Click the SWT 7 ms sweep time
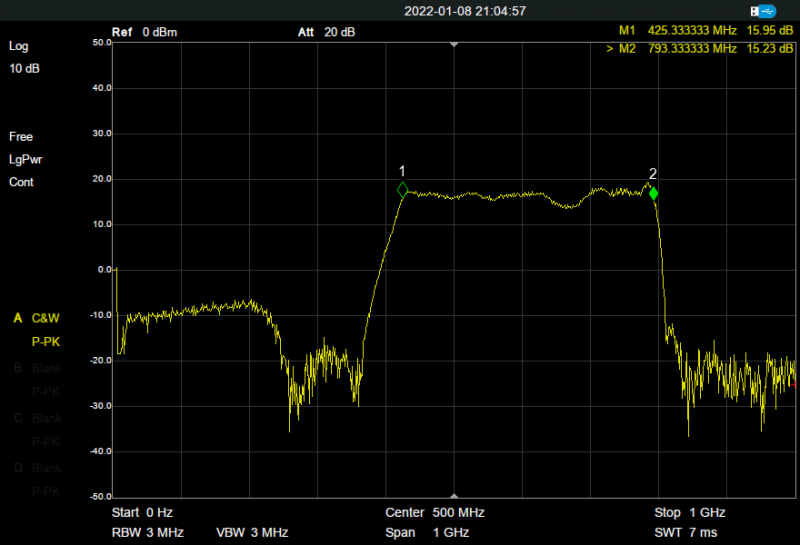This screenshot has width=800, height=545. pos(686,533)
